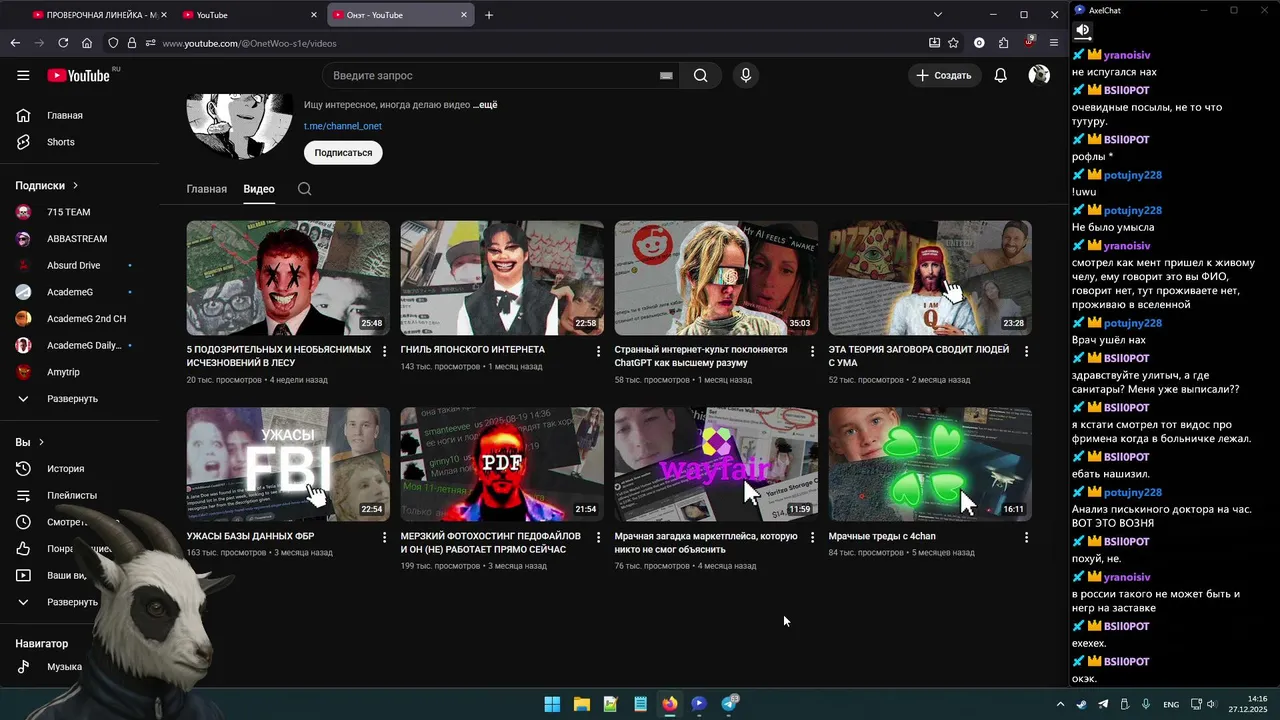The height and width of the screenshot is (720, 1280).
Task: Click ENG language indicator in taskbar
Action: tap(1170, 705)
